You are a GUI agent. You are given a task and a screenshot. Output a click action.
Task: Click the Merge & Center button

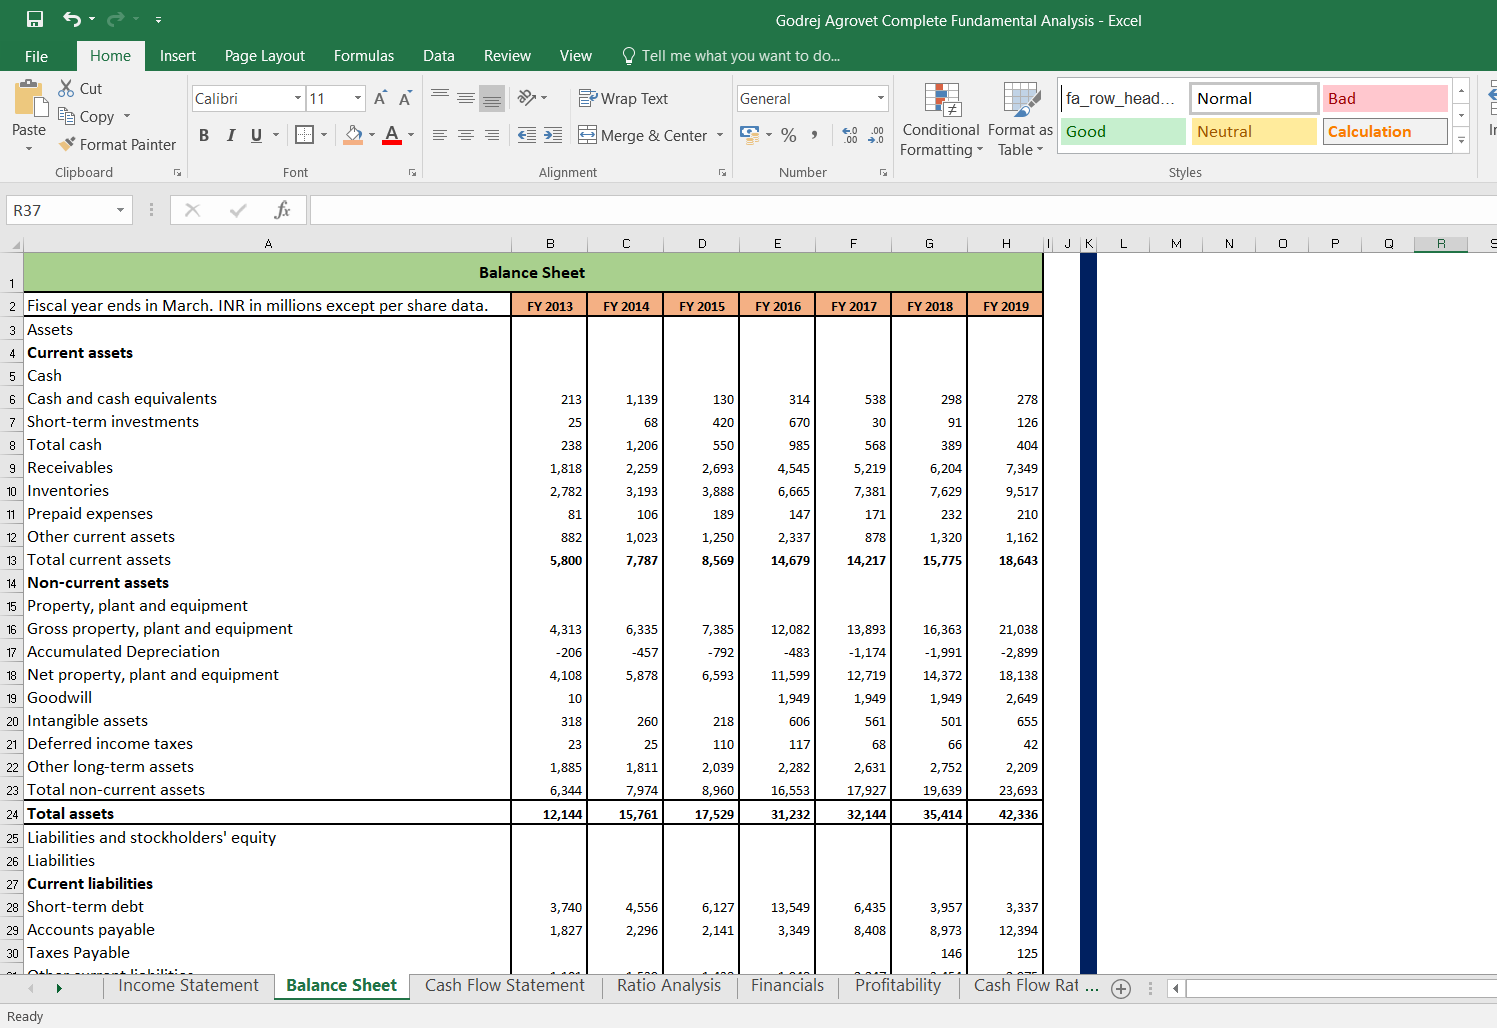pyautogui.click(x=643, y=135)
